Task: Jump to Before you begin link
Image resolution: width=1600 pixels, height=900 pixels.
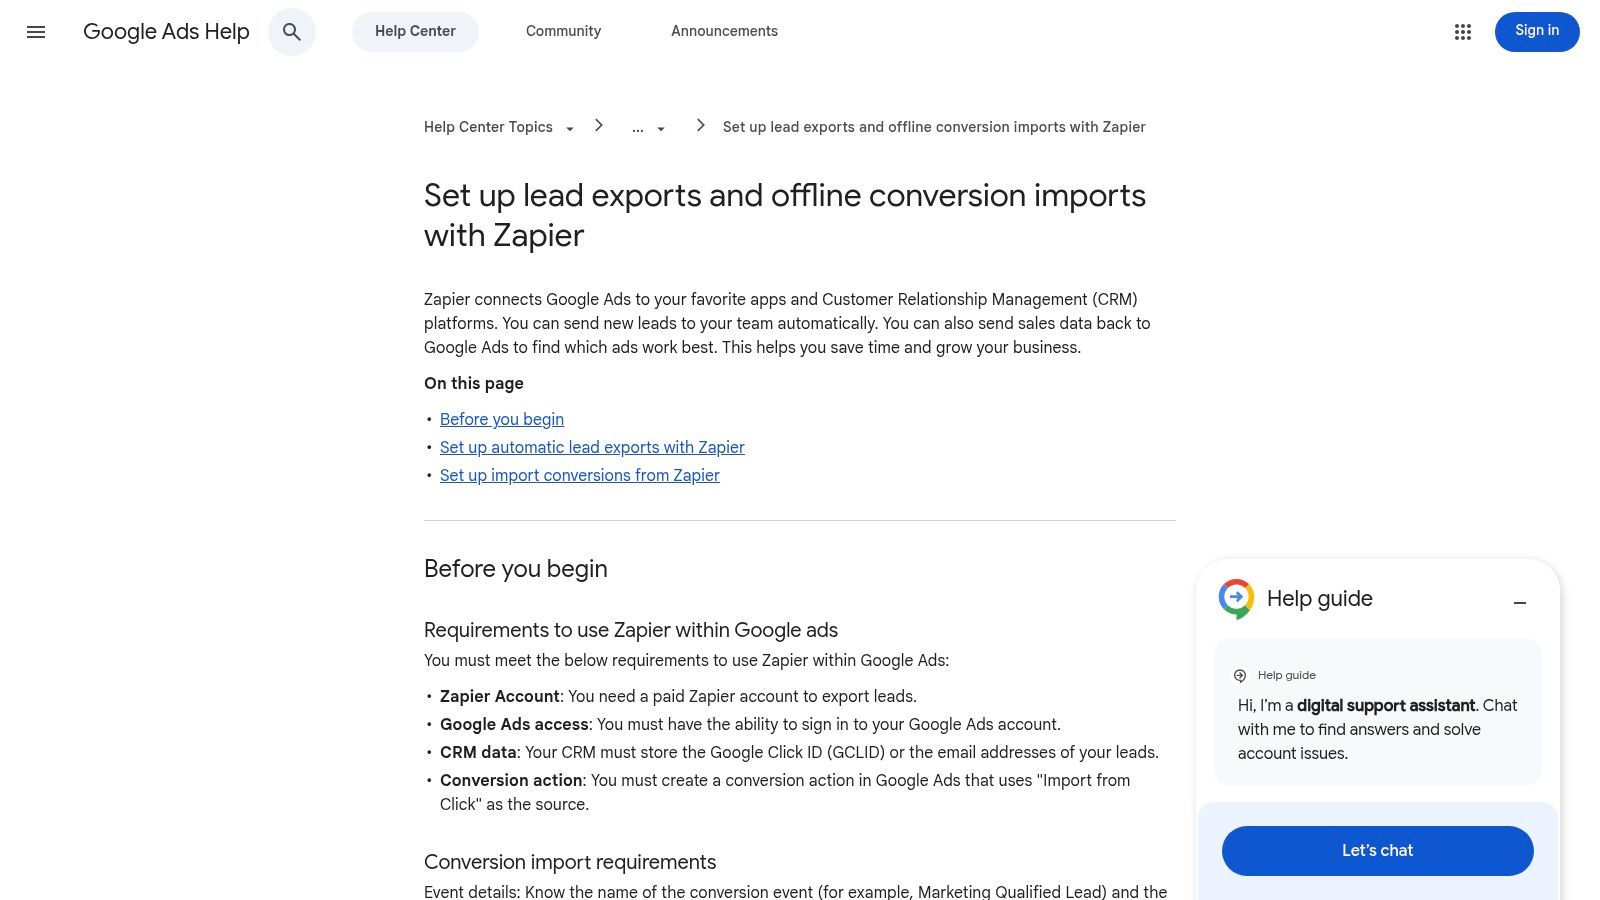Action: point(502,420)
